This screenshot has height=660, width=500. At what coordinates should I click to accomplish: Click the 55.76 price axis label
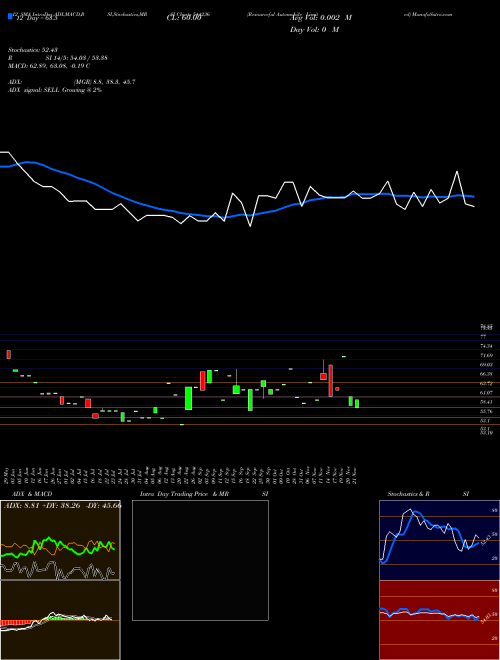[486, 411]
